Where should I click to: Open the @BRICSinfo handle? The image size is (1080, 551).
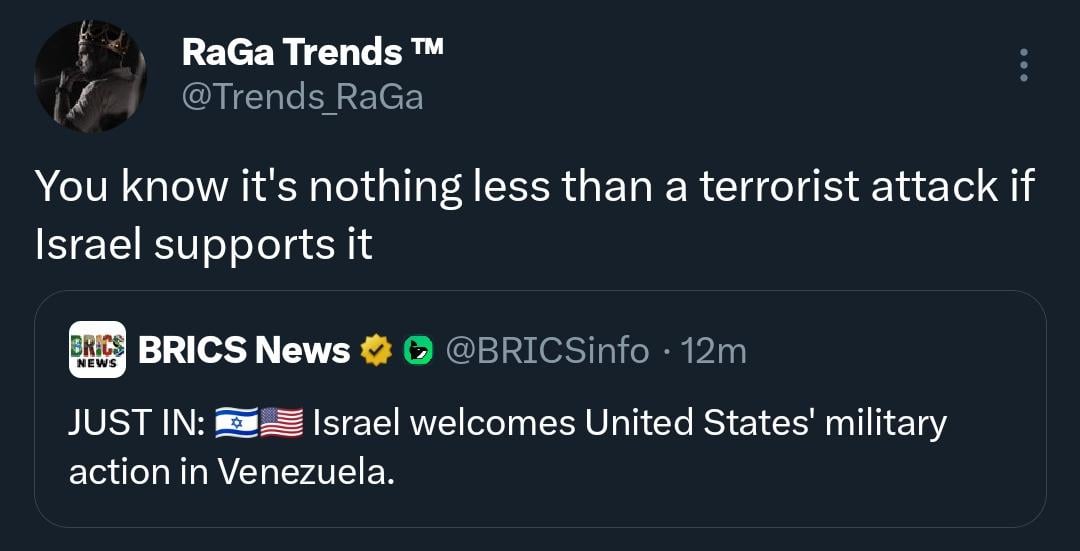[546, 350]
